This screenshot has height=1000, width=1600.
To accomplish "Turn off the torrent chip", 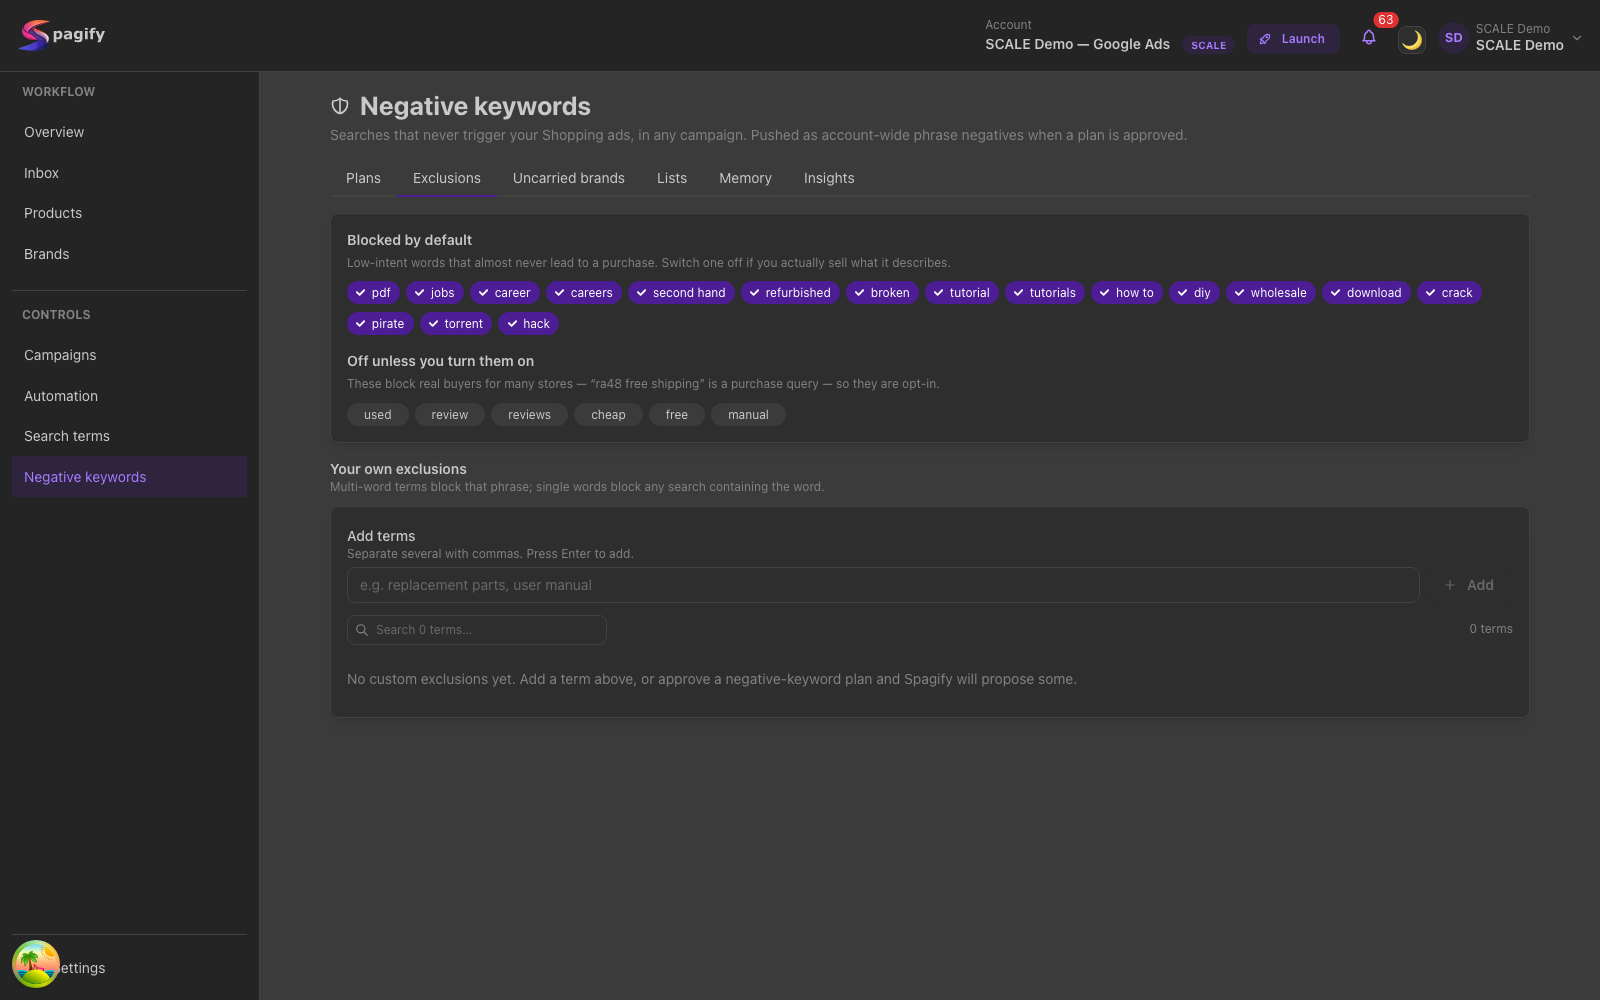I will (x=456, y=324).
